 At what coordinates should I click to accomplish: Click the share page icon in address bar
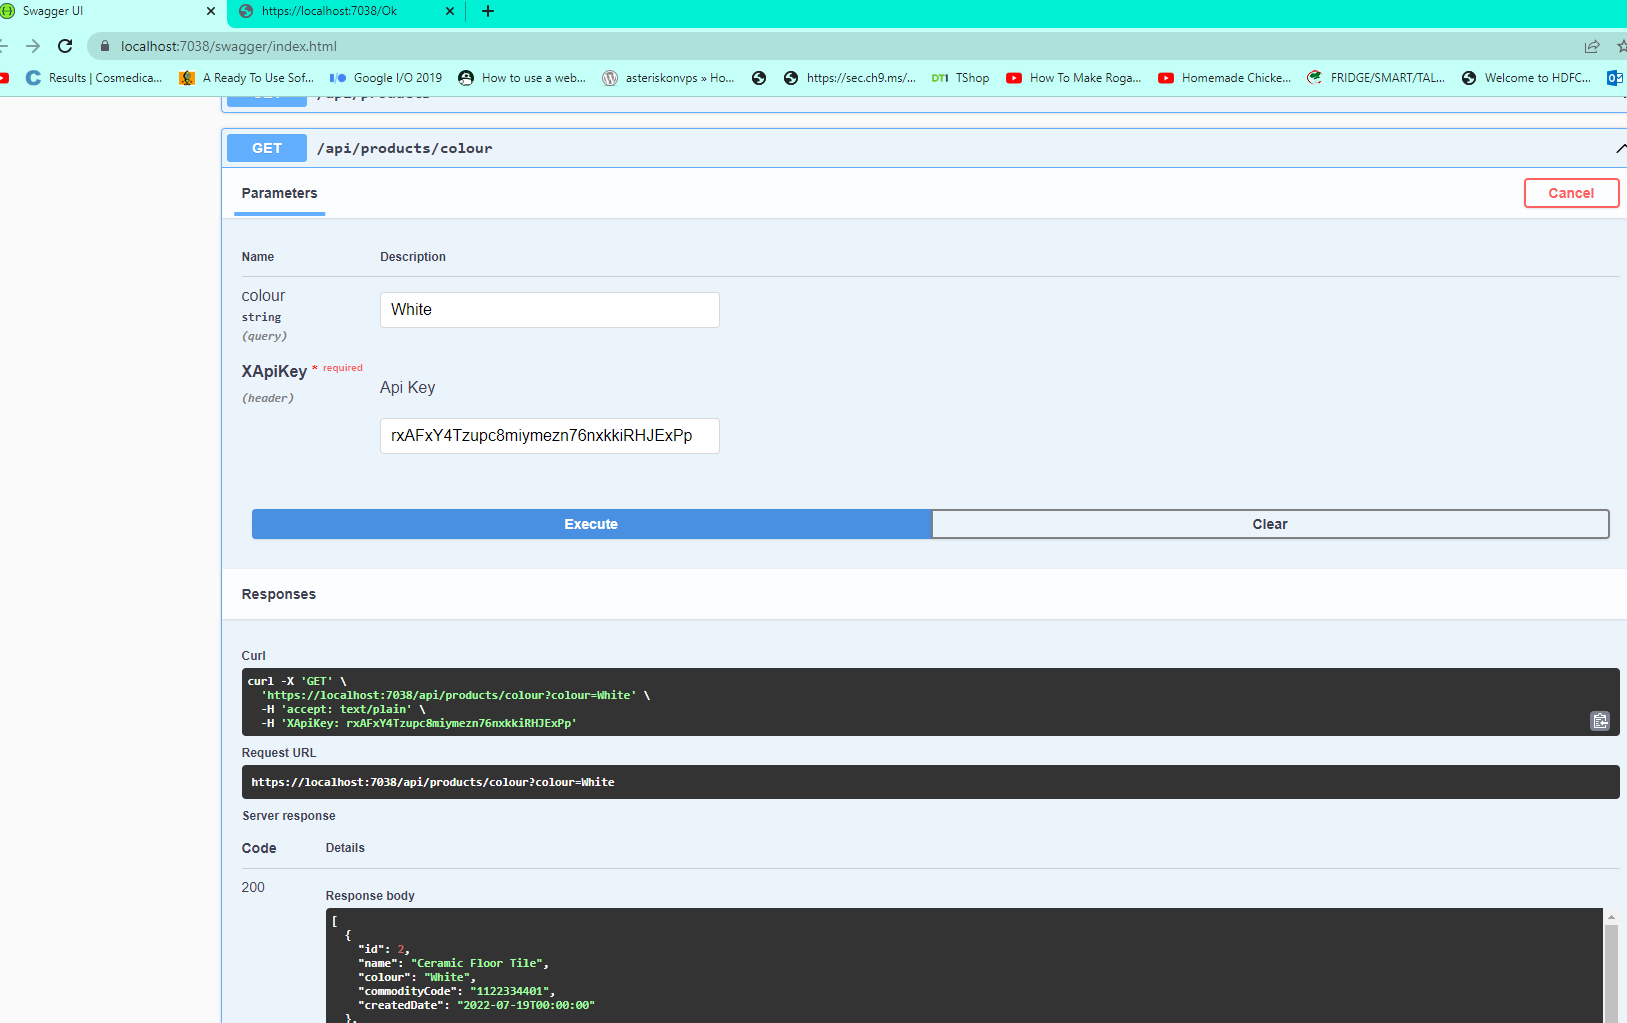click(1592, 46)
